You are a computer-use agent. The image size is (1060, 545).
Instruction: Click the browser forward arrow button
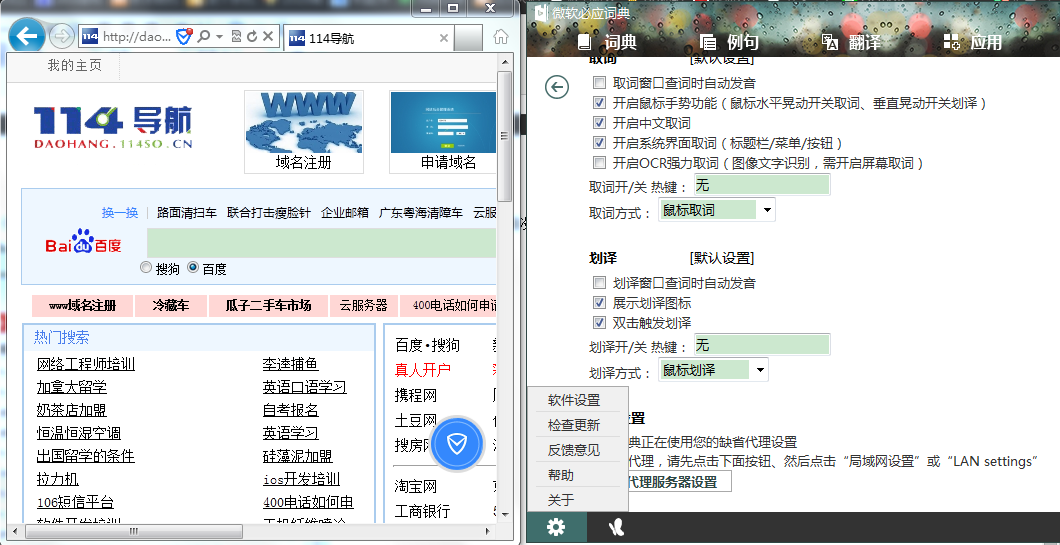(62, 37)
